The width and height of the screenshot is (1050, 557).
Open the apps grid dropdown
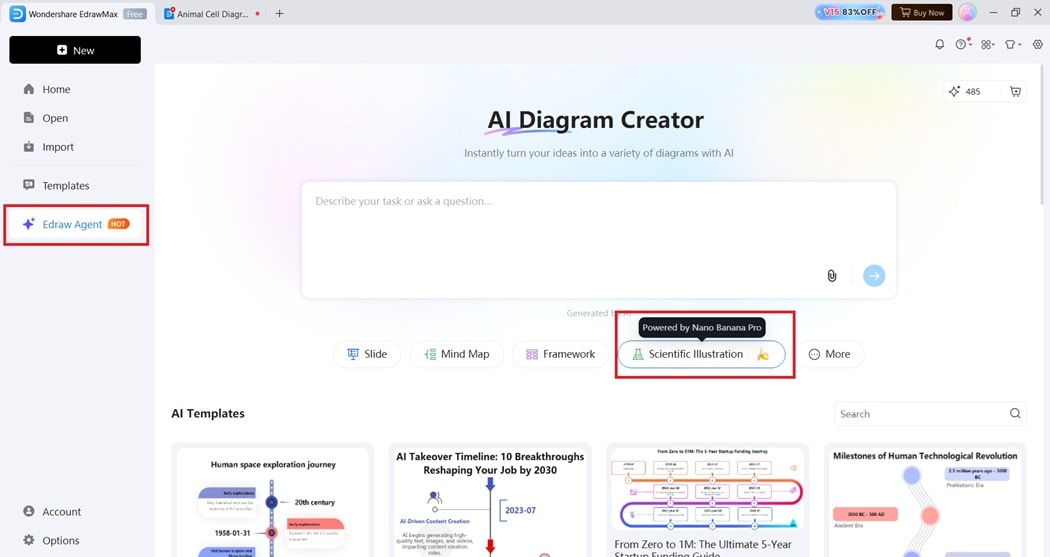click(988, 44)
